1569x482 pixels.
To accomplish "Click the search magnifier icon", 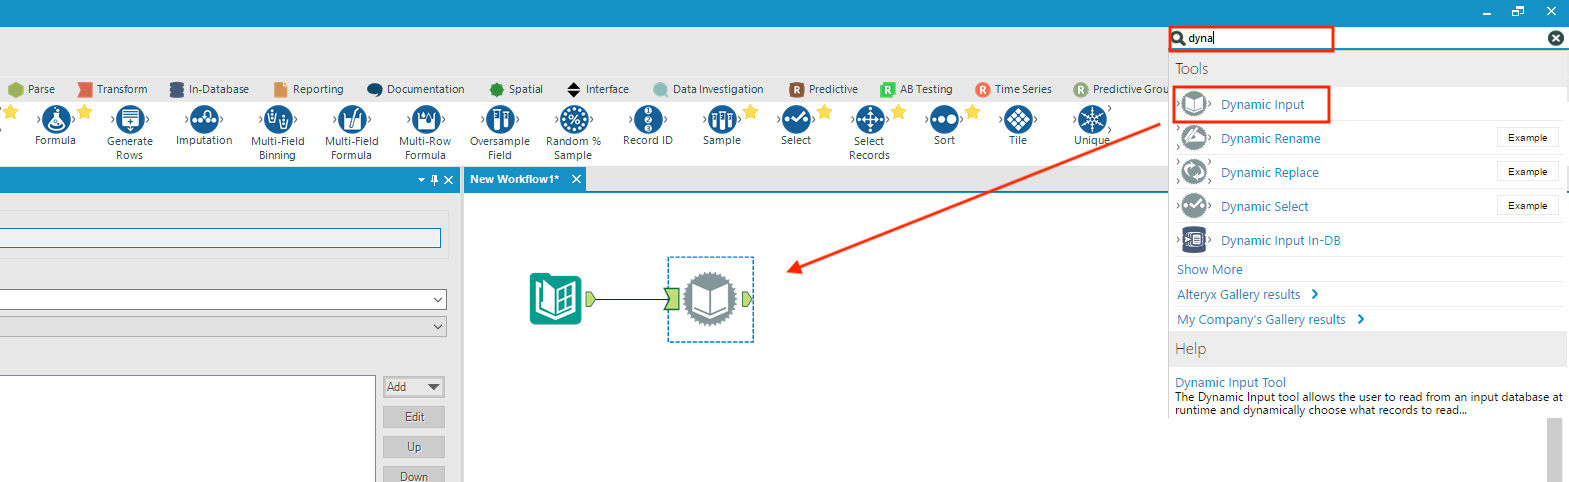I will click(1178, 38).
